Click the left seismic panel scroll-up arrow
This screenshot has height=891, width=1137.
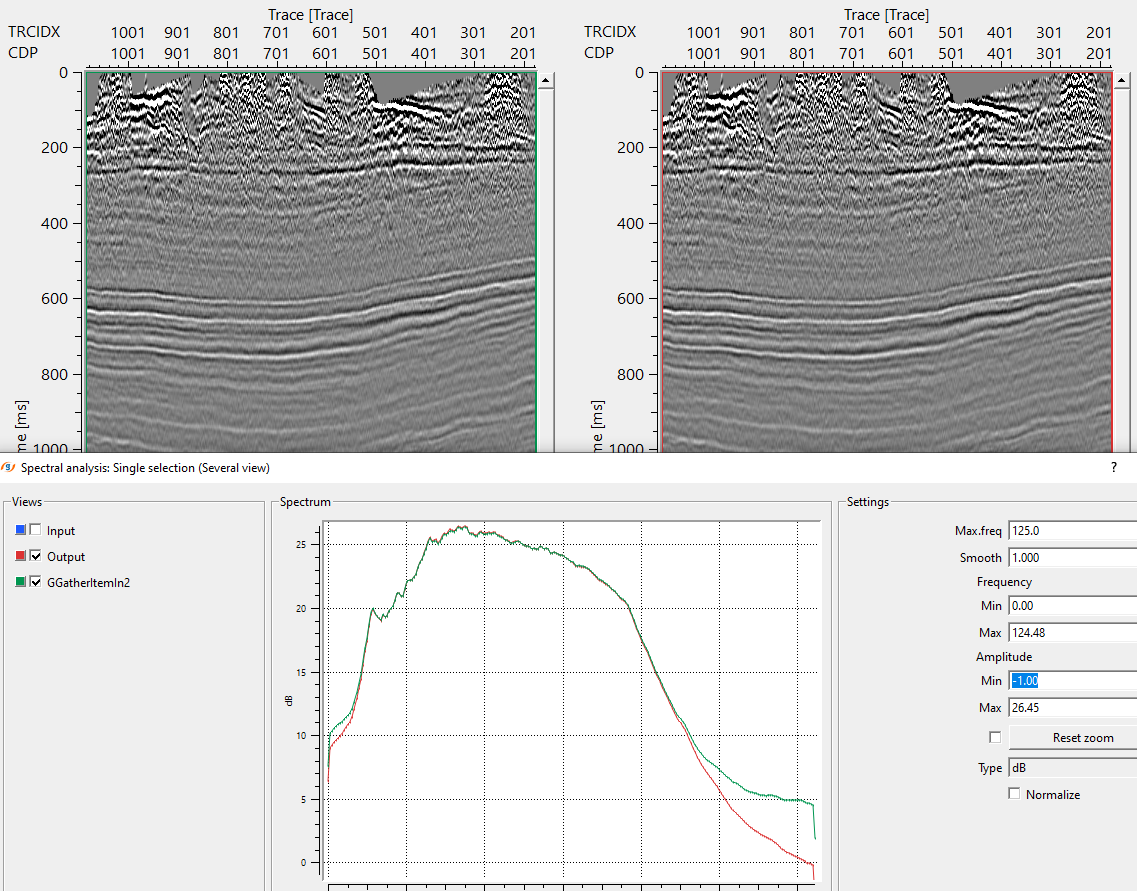tap(546, 79)
